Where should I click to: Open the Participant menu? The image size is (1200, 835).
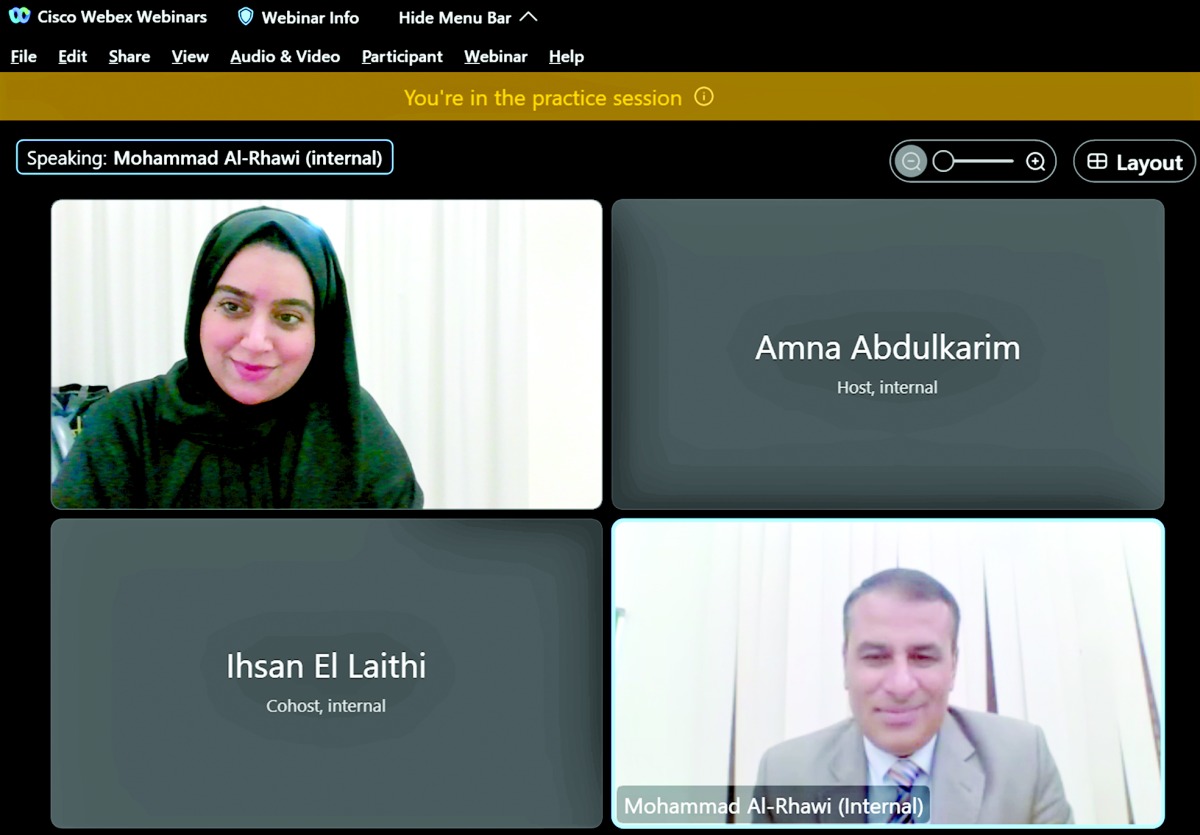pos(402,57)
